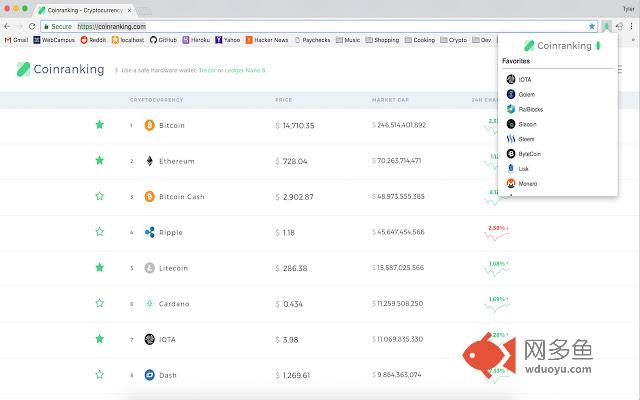Unfavorite Bitcoin with its star toggle
640x400 pixels.
tap(99, 125)
